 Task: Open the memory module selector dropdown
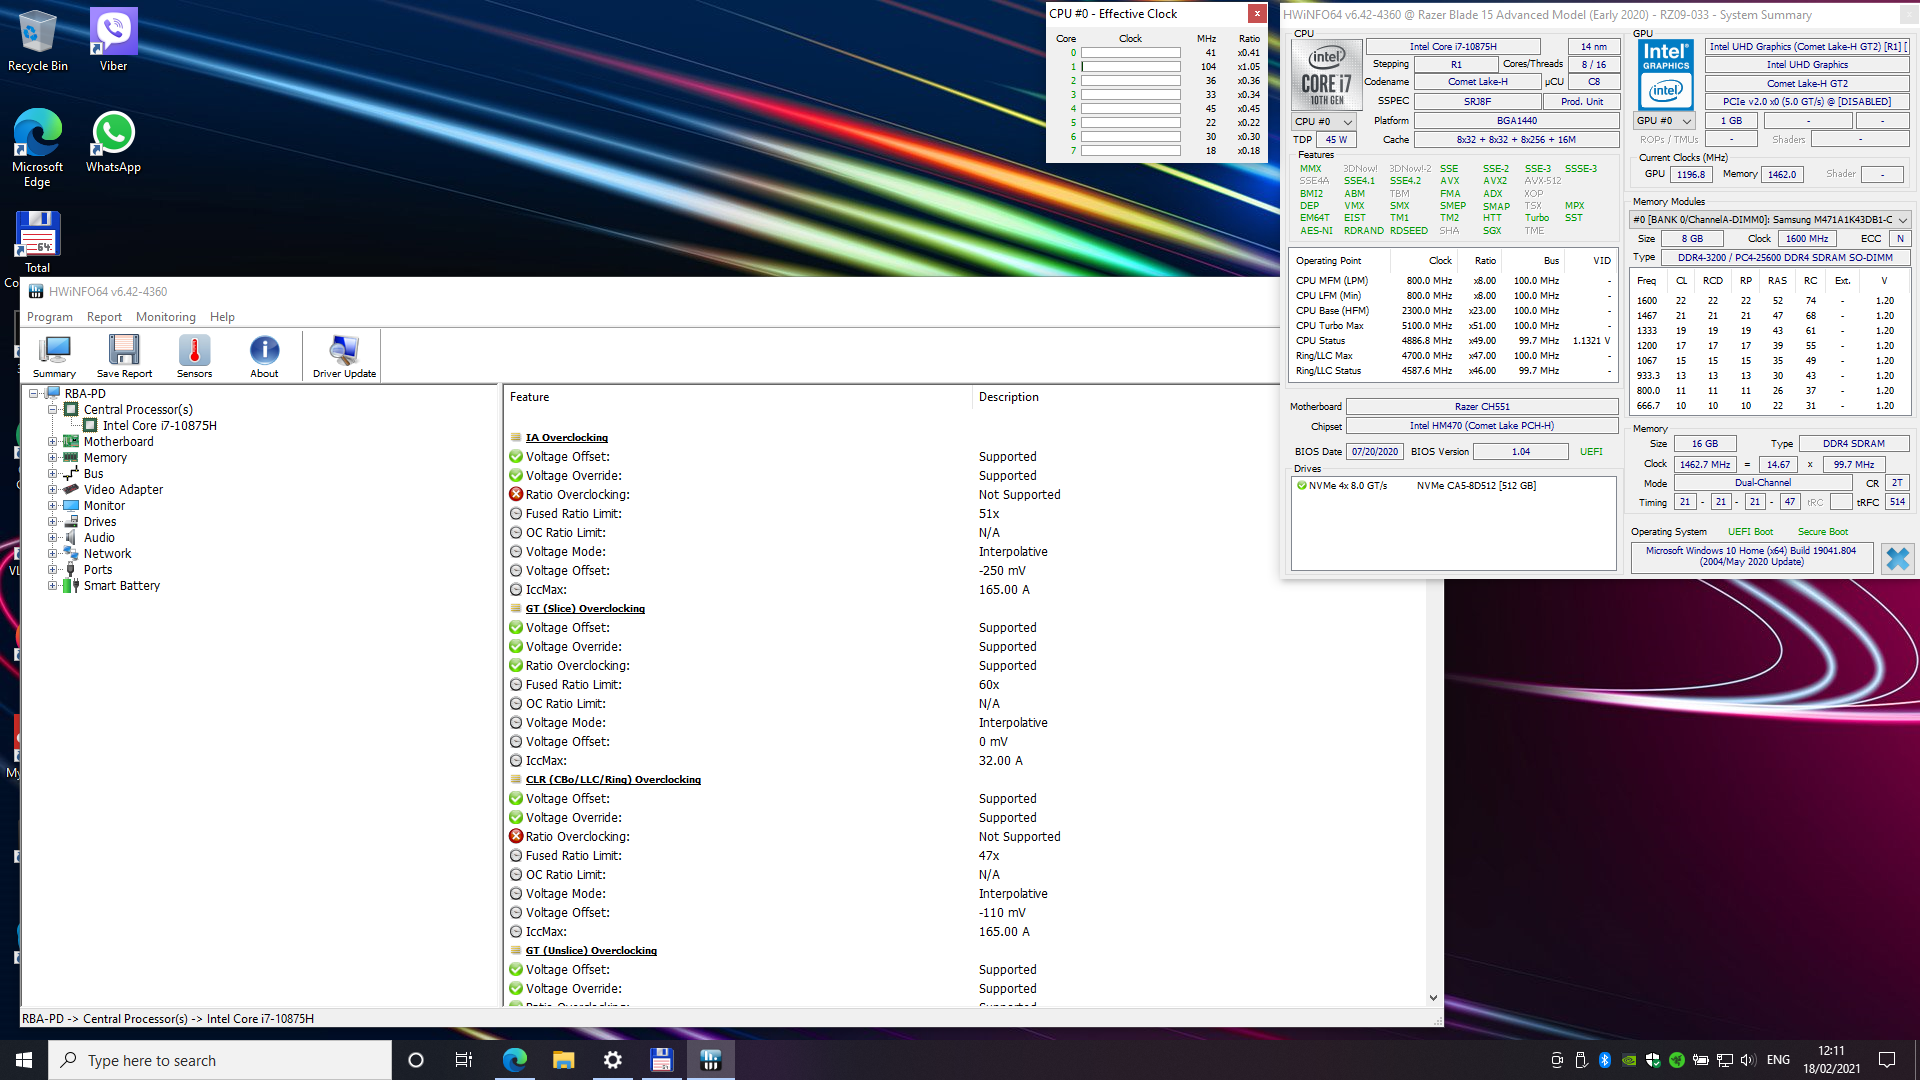[x=1770, y=220]
